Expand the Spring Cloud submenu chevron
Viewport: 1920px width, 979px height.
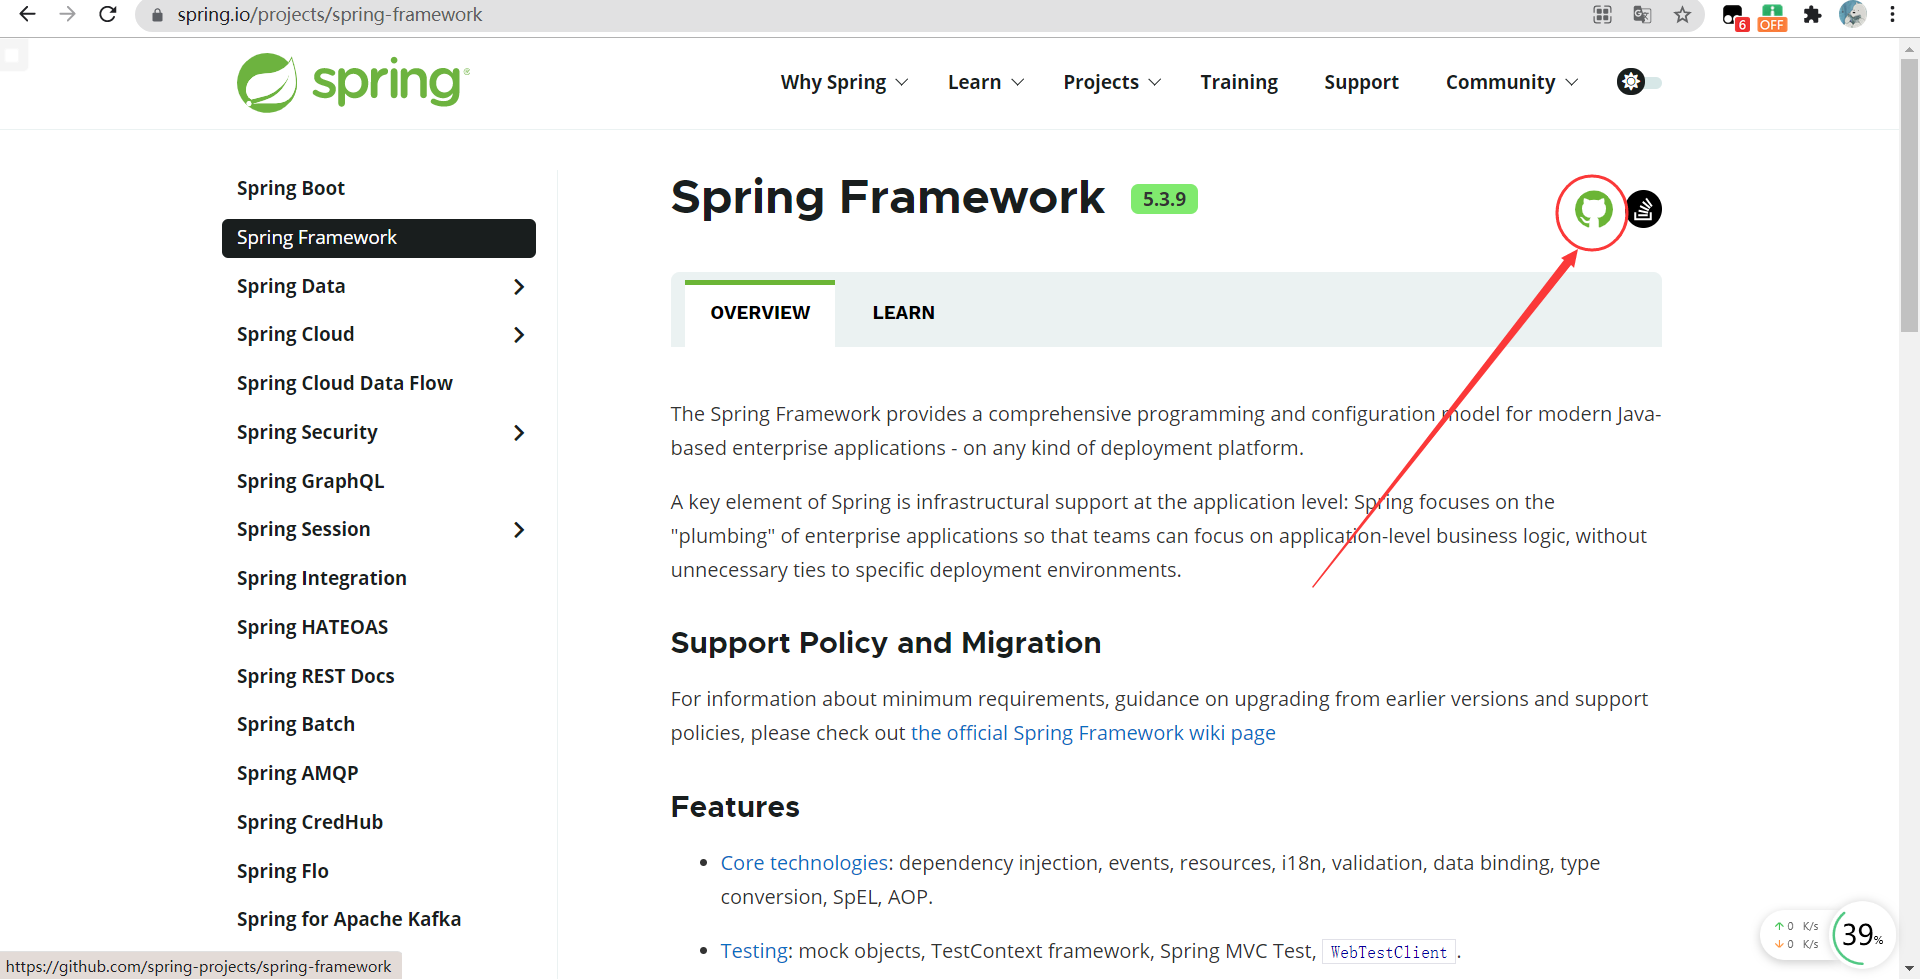point(518,335)
